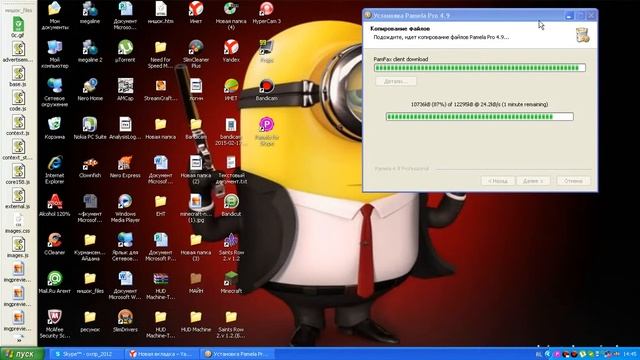640x360 pixels.
Task: Open CCleaner from the desktop
Action: coord(55,244)
